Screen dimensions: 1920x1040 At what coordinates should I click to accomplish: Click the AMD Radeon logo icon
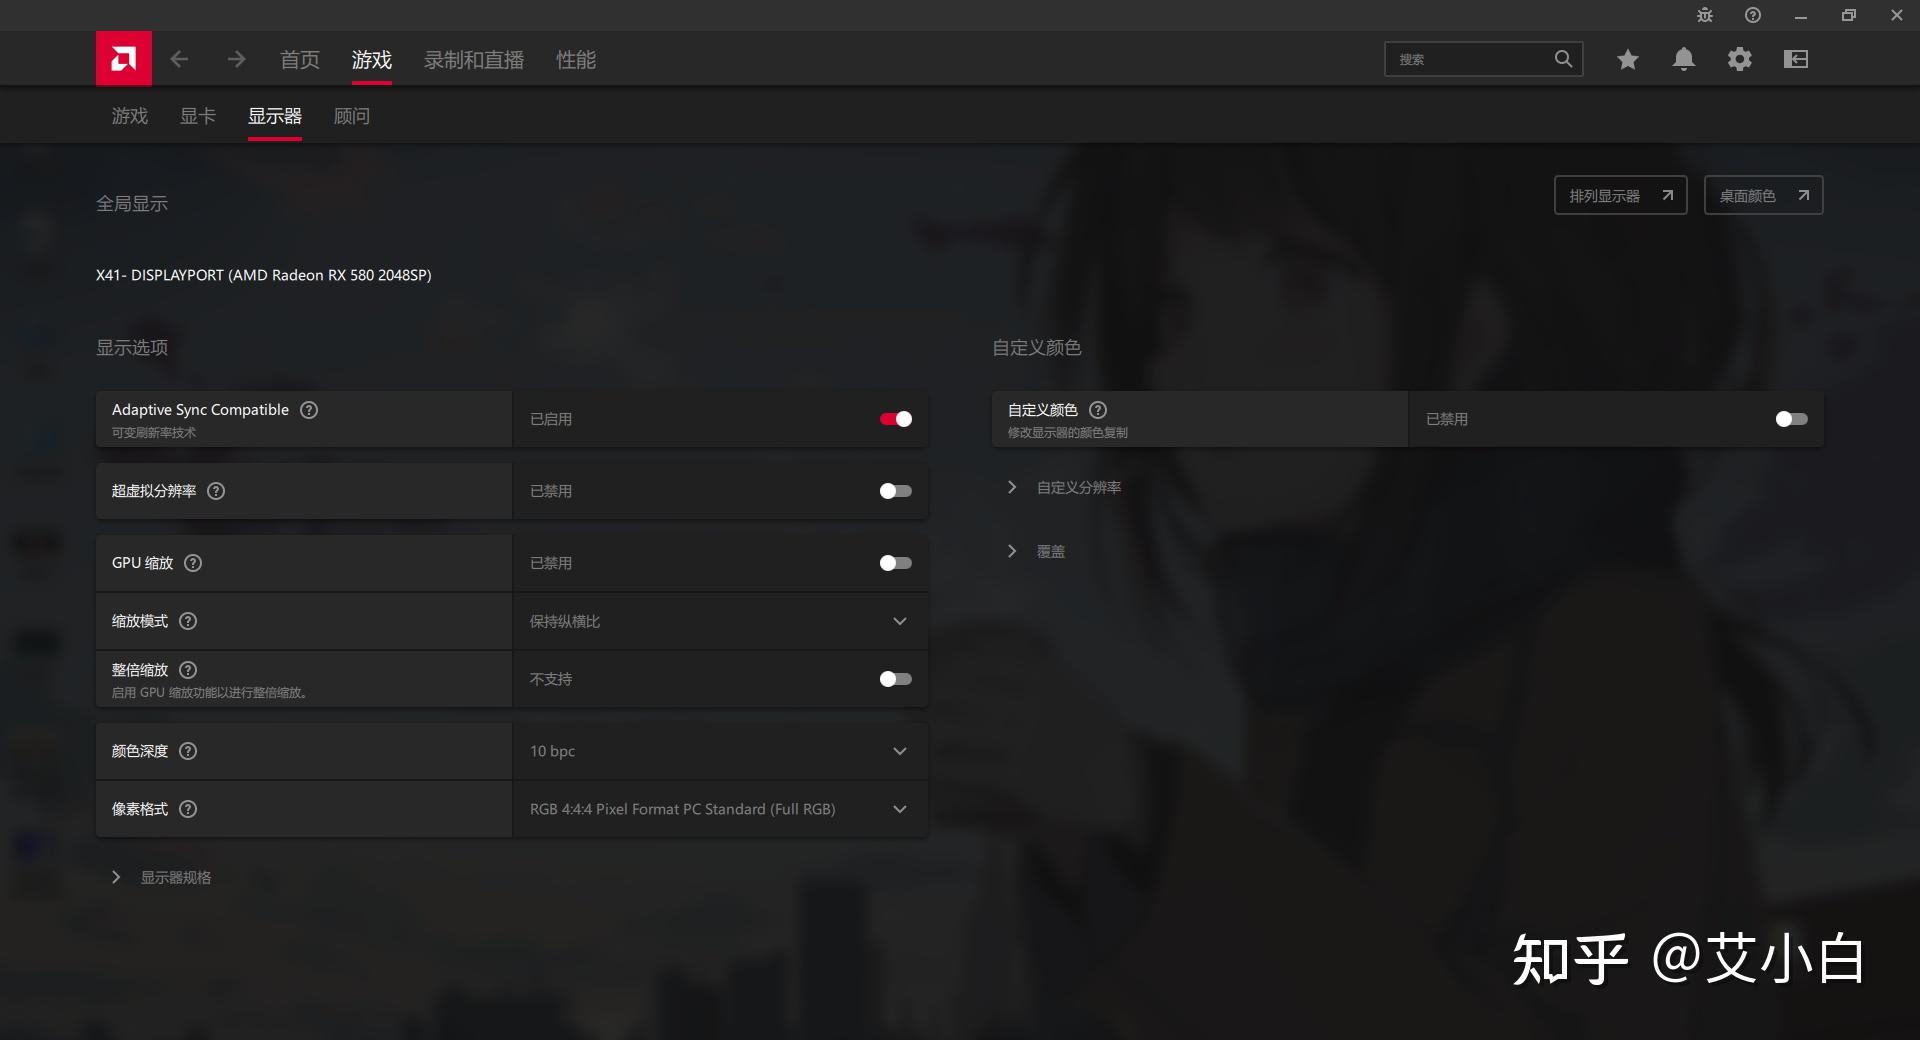tap(124, 59)
